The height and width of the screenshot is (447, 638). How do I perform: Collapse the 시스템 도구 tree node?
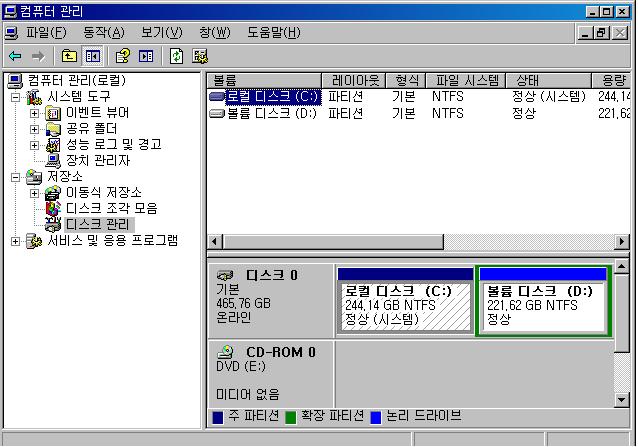coord(15,97)
